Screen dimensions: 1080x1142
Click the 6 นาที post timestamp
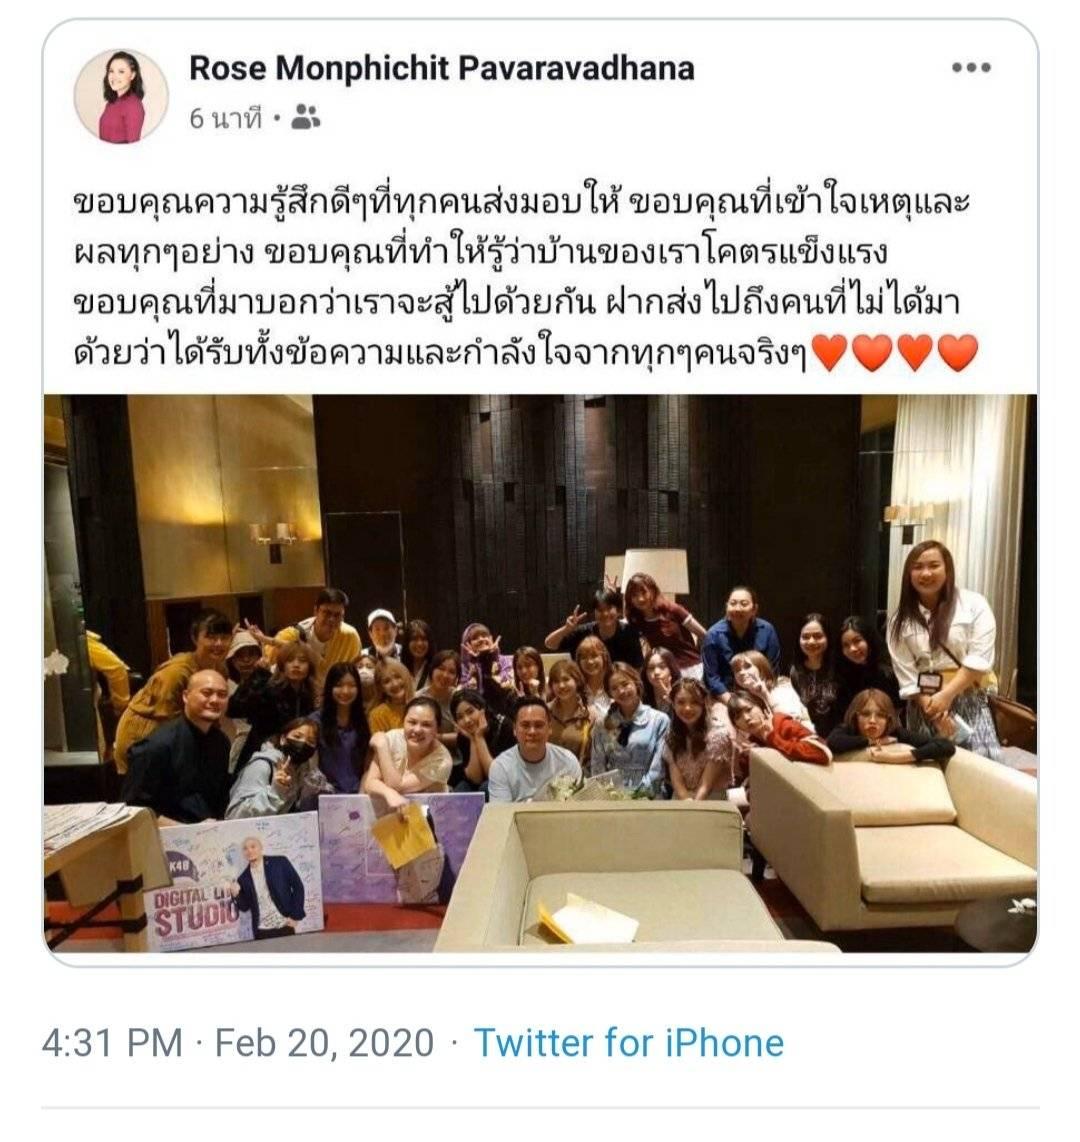tap(225, 117)
